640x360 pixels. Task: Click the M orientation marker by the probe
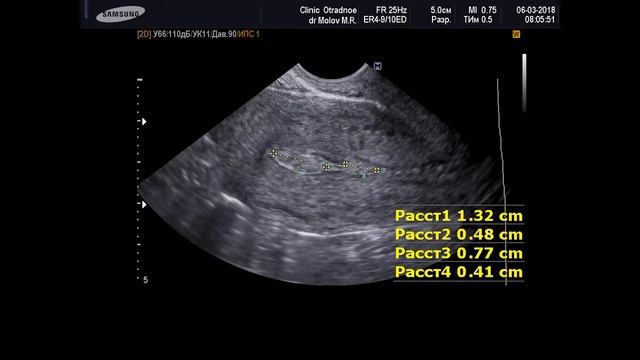[378, 66]
